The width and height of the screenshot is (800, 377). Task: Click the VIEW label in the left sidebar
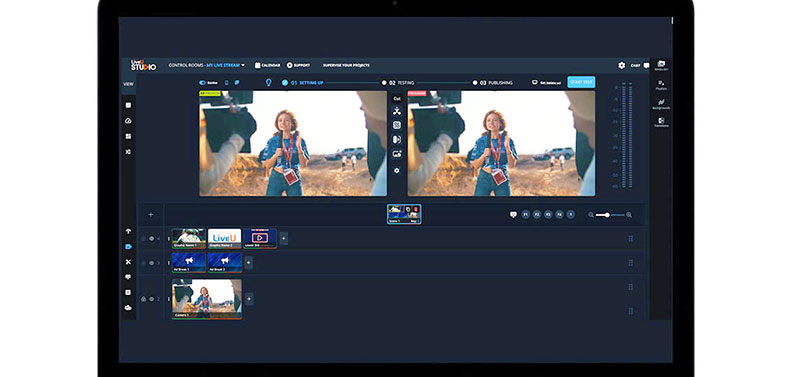click(128, 84)
